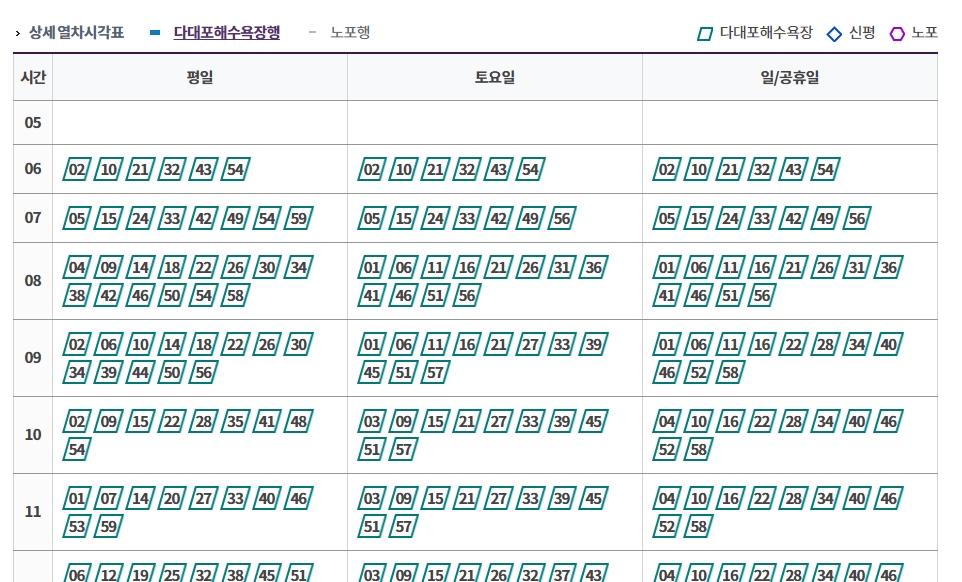Image resolution: width=962 pixels, height=582 pixels.
Task: Select minute 41 in 토요일 08 hour row
Action: point(372,296)
